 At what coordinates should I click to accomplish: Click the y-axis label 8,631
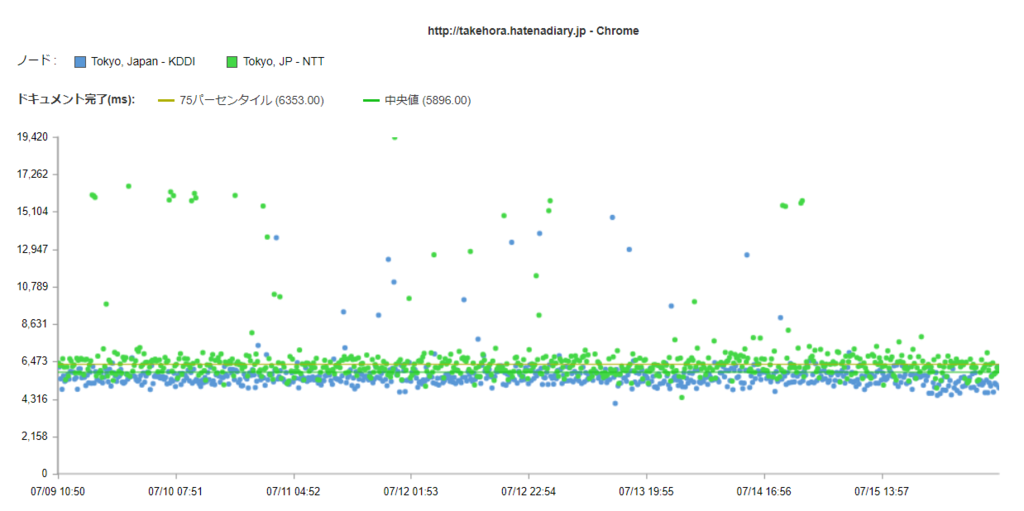point(37,324)
